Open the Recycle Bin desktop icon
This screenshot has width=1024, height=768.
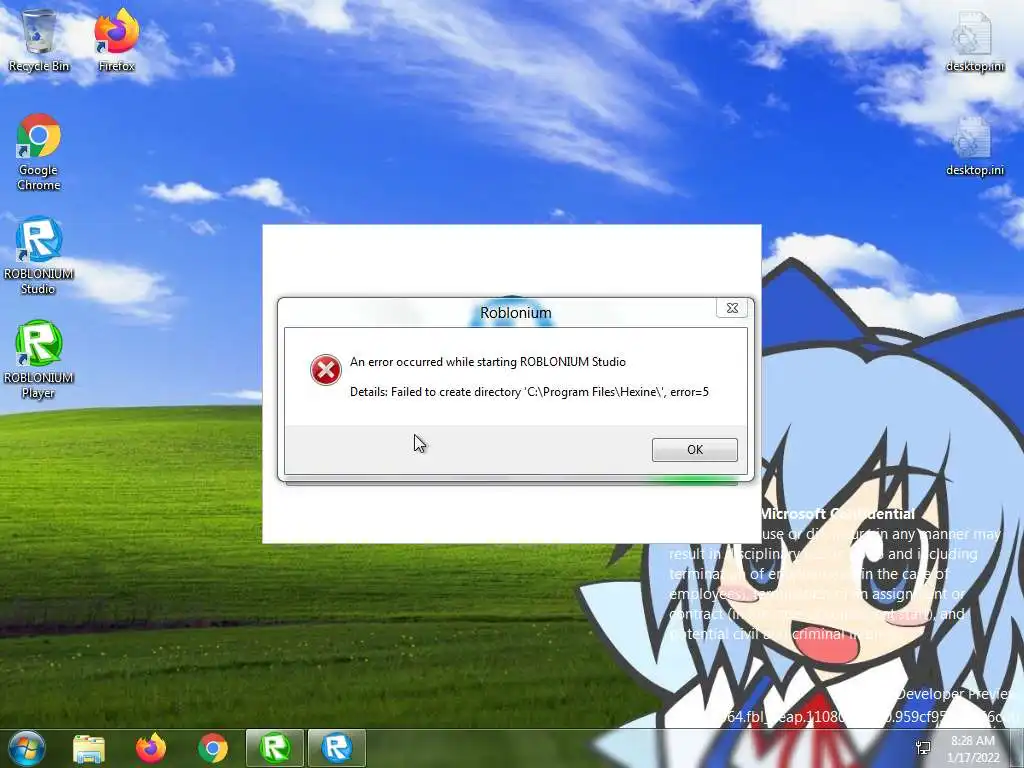(39, 40)
